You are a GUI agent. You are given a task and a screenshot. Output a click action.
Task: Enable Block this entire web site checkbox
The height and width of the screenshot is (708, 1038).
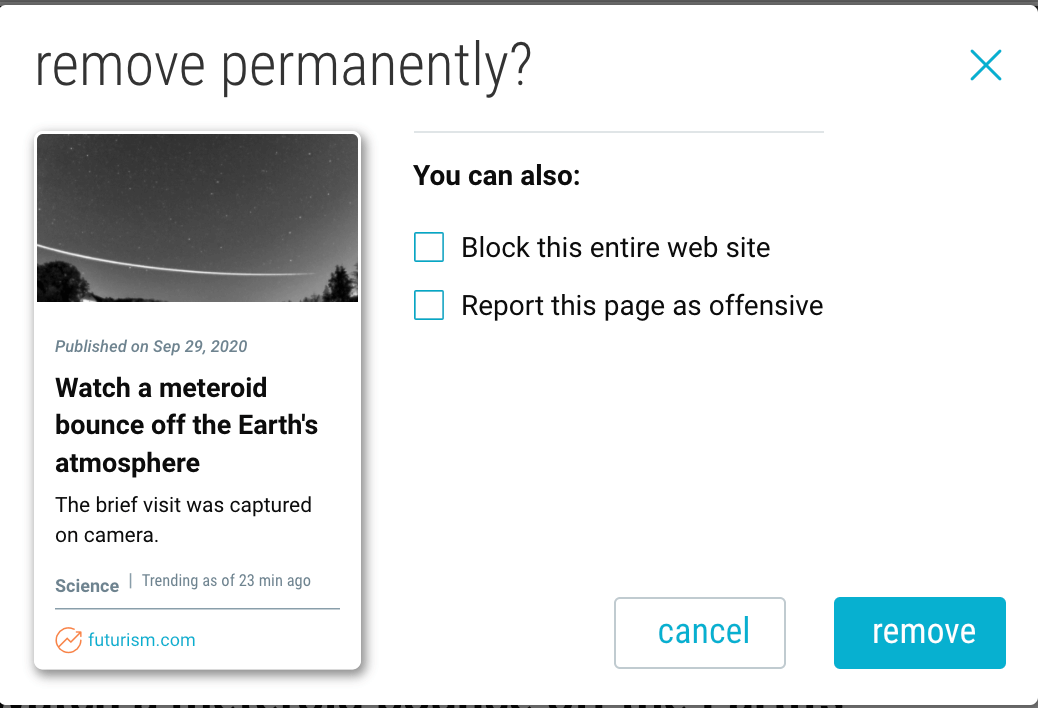click(429, 247)
